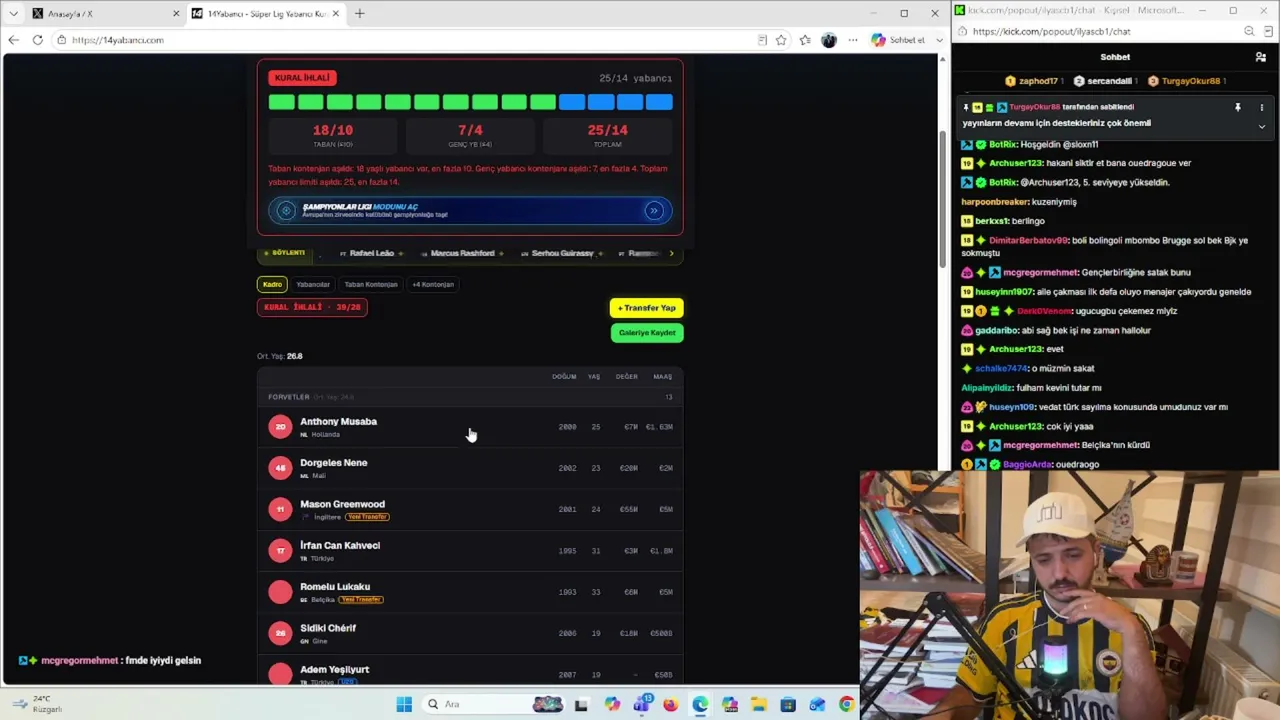Click the app icon in Kick address bar
1280x720 pixels.
pos(1267,31)
